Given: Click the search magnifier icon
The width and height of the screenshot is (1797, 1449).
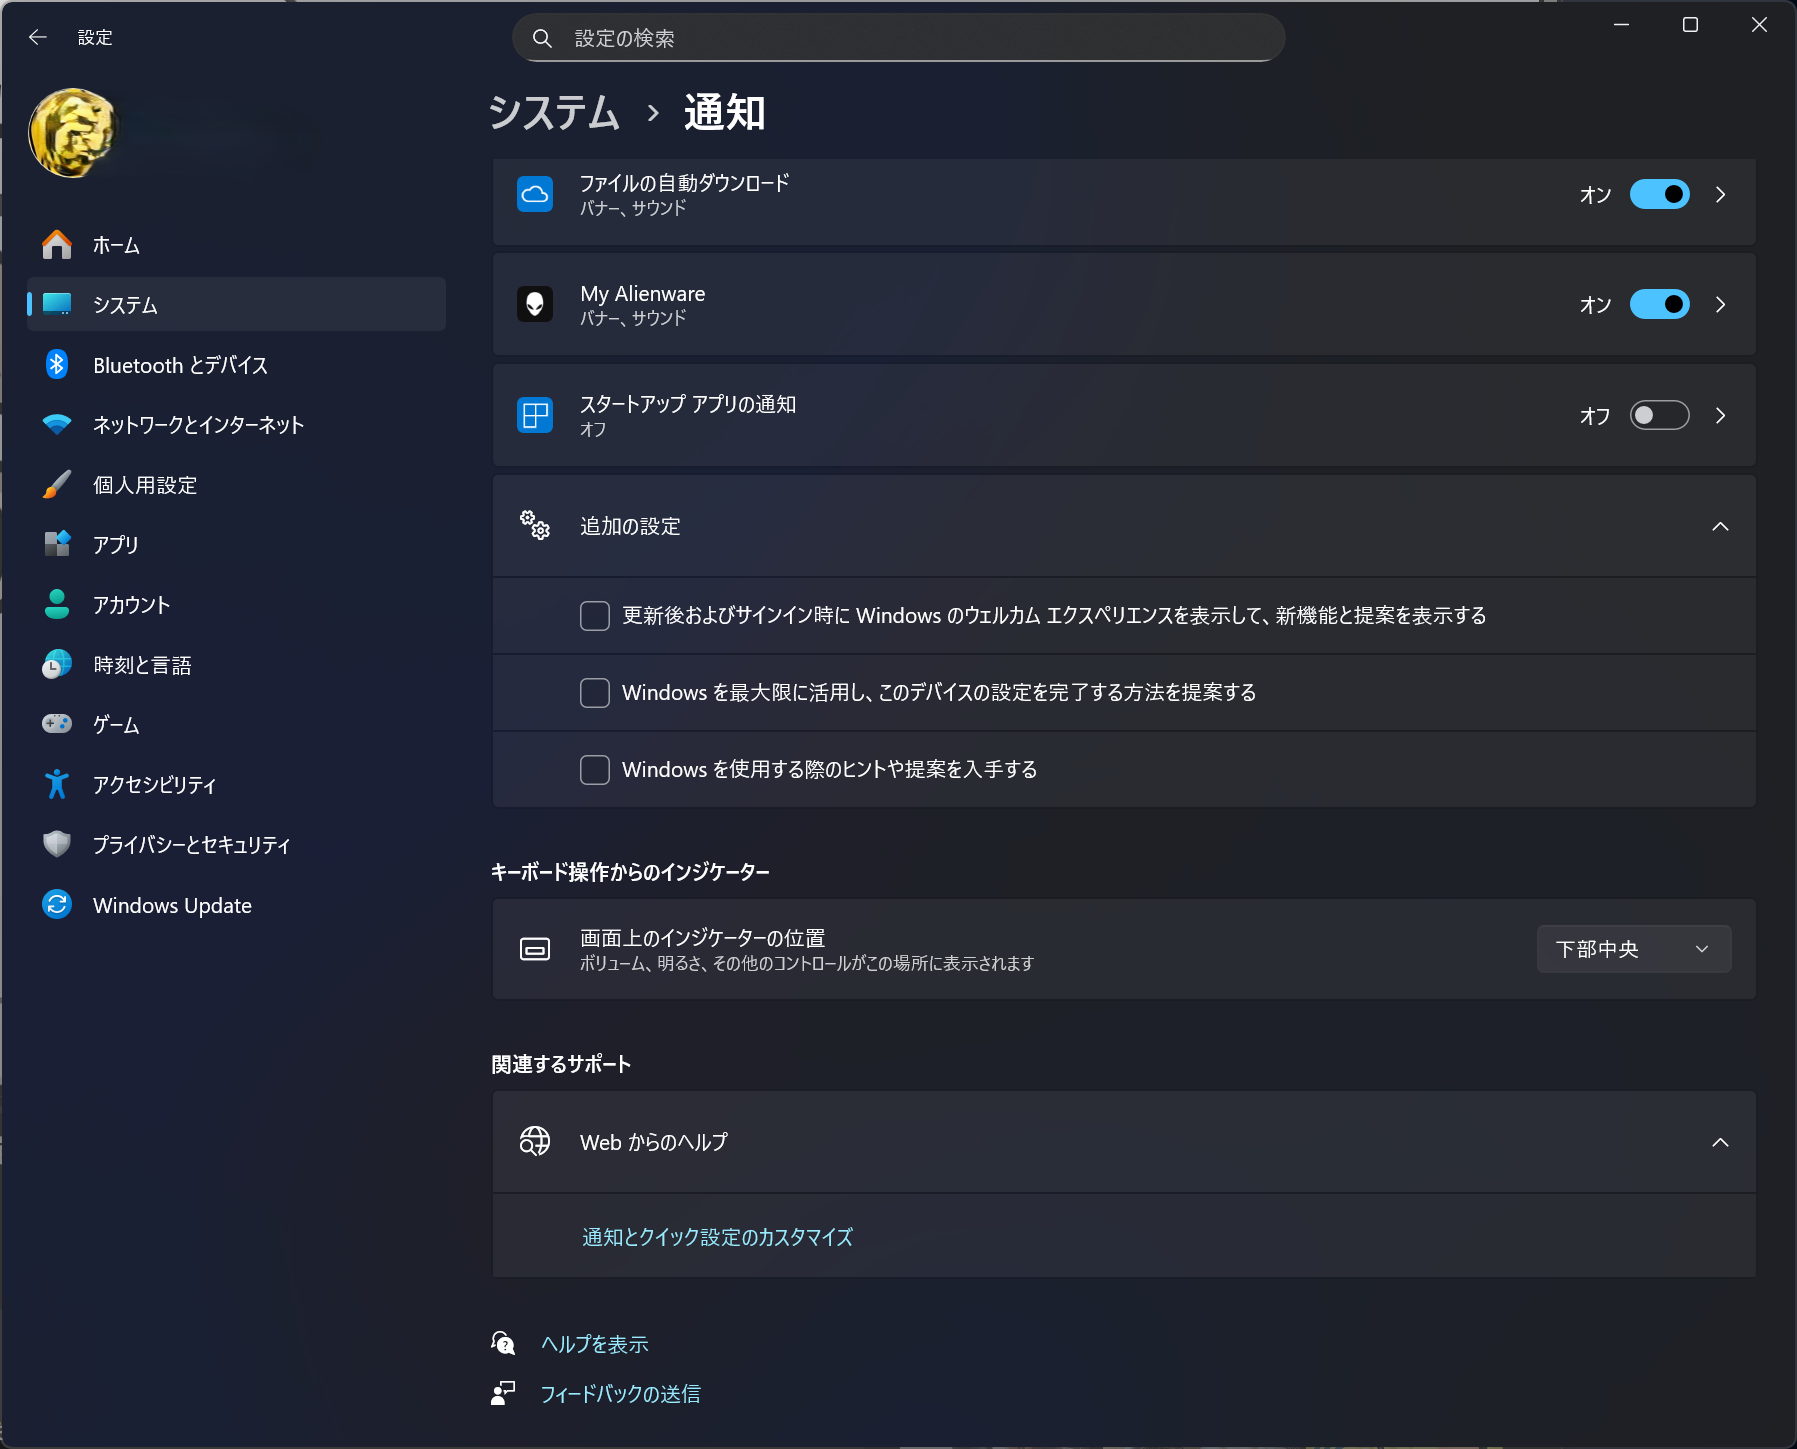Looking at the screenshot, I should click(x=542, y=38).
